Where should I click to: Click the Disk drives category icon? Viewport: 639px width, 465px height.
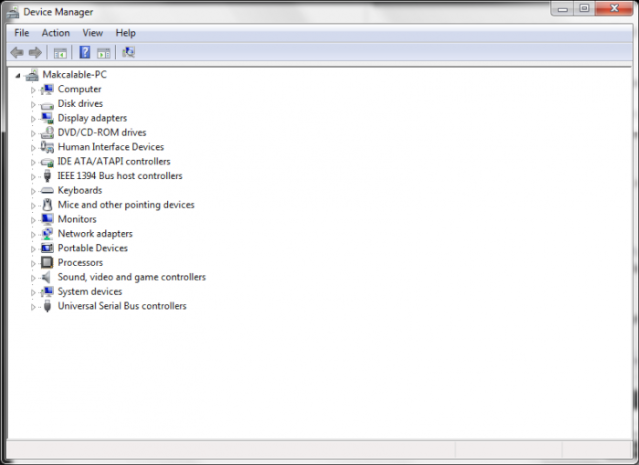pos(47,105)
